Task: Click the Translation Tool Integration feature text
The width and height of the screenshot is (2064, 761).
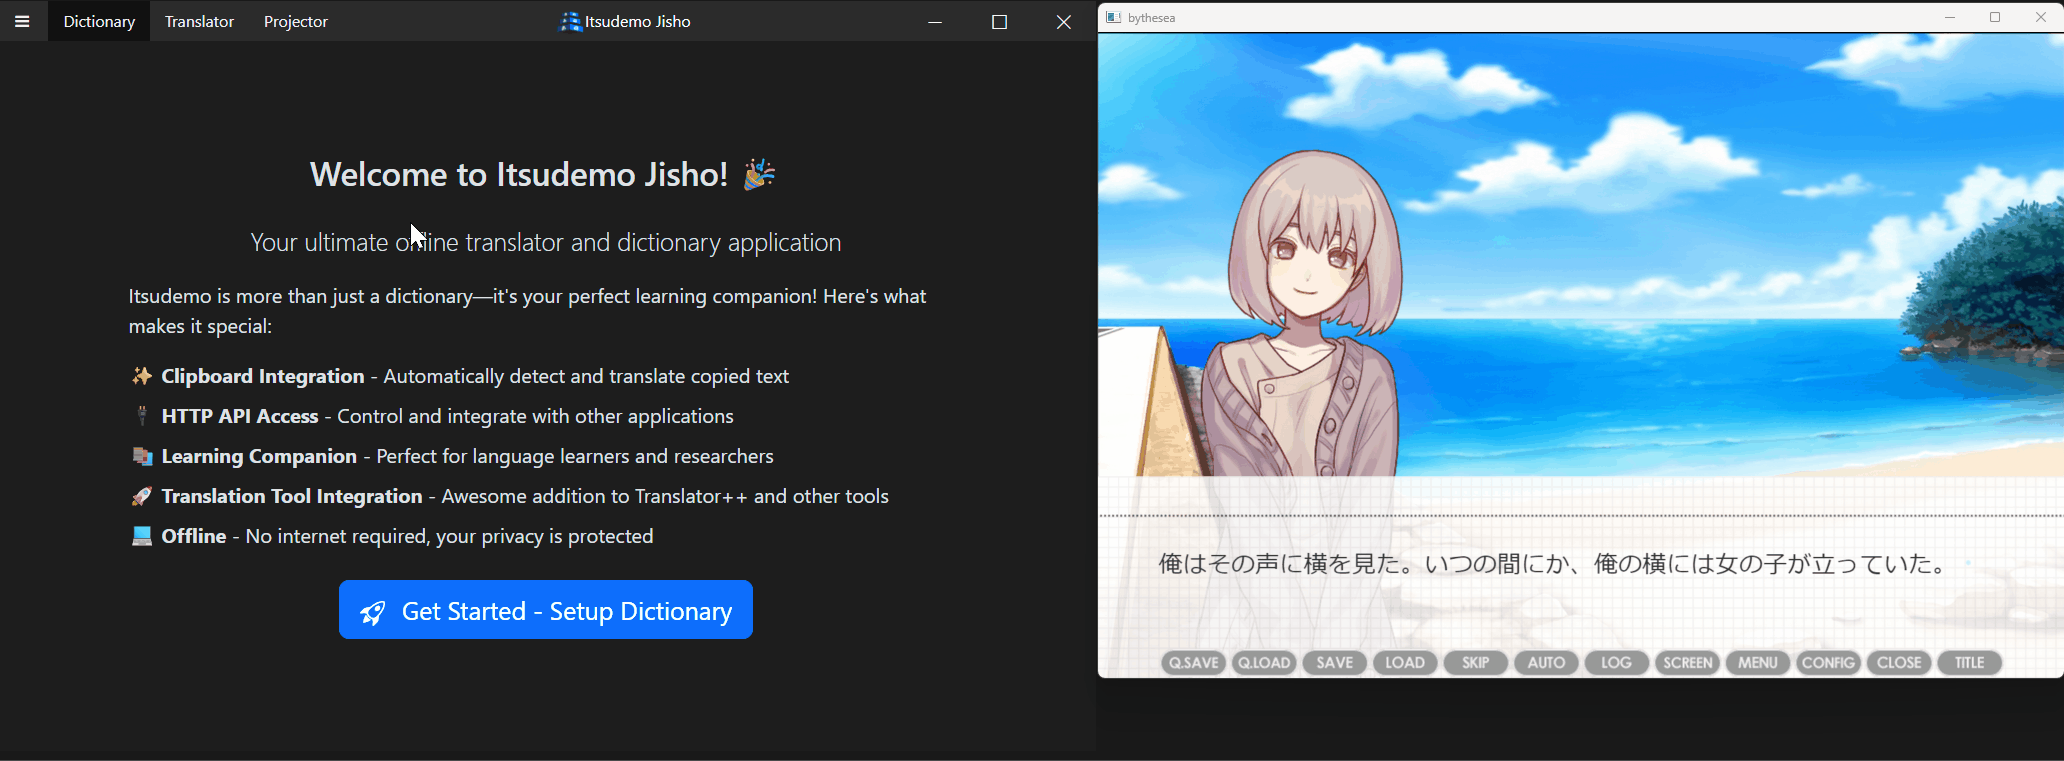Action: point(525,496)
